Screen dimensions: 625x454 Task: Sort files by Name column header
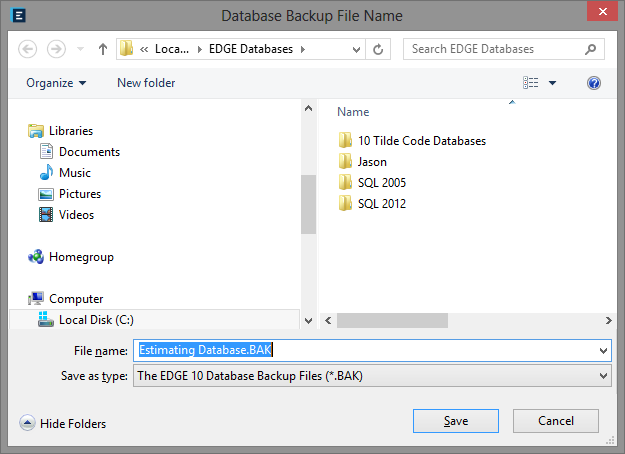click(353, 112)
